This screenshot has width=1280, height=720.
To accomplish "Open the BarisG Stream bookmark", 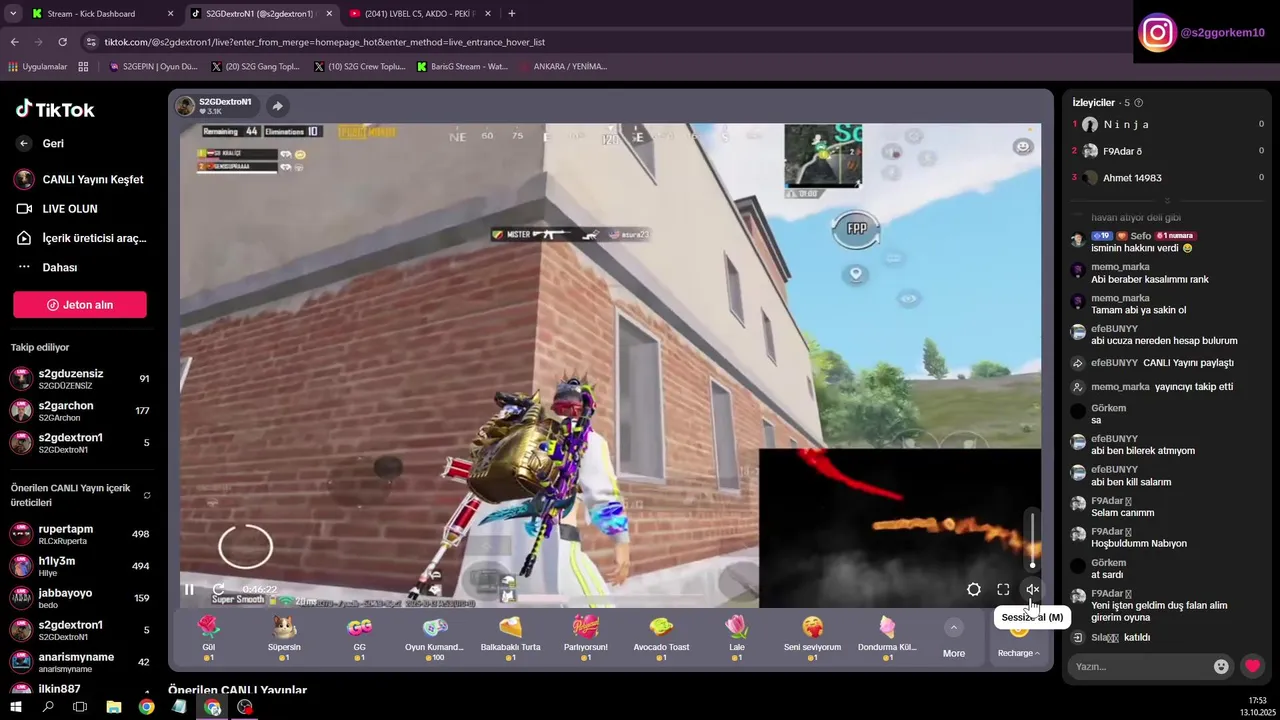I will 462,67.
